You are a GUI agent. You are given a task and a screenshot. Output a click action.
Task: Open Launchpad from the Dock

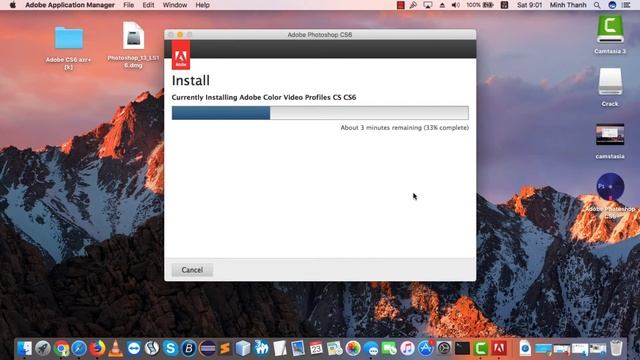coord(43,348)
